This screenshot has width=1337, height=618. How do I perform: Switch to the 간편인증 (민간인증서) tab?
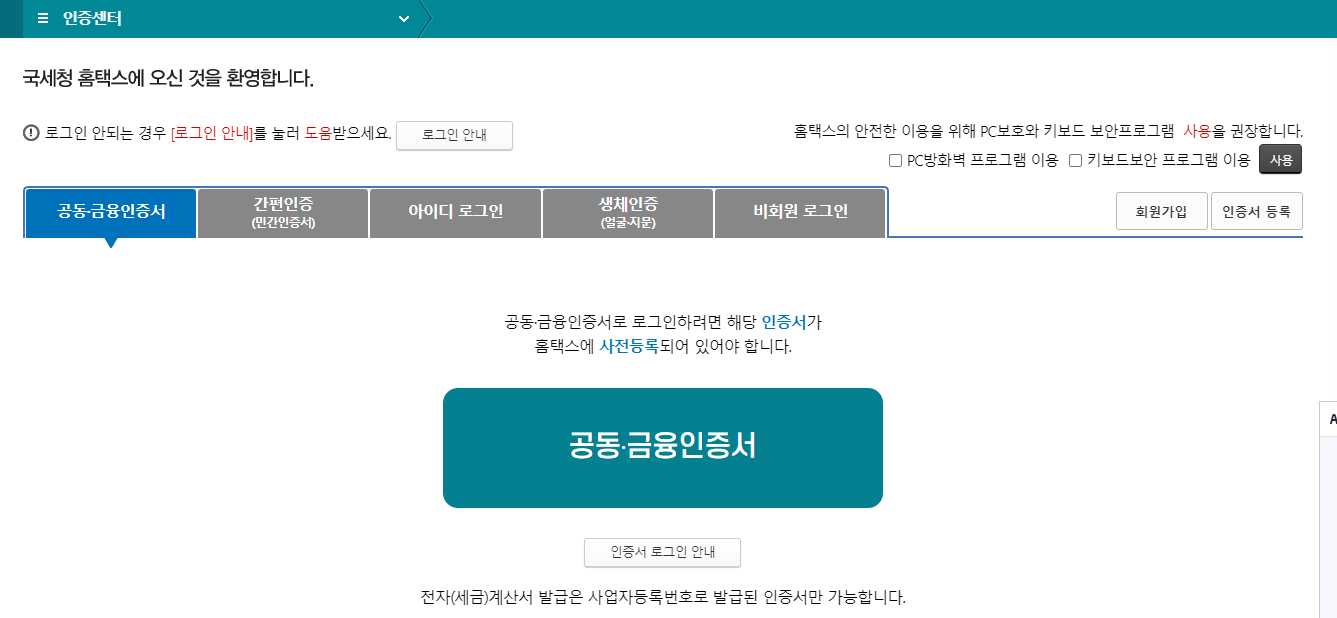pos(283,213)
